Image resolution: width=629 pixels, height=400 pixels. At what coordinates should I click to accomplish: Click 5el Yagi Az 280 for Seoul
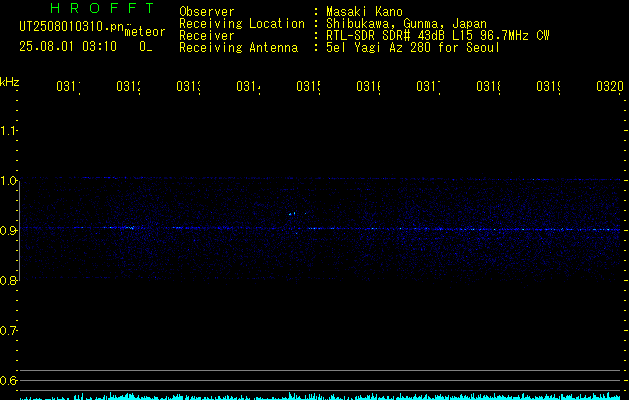pyautogui.click(x=413, y=48)
